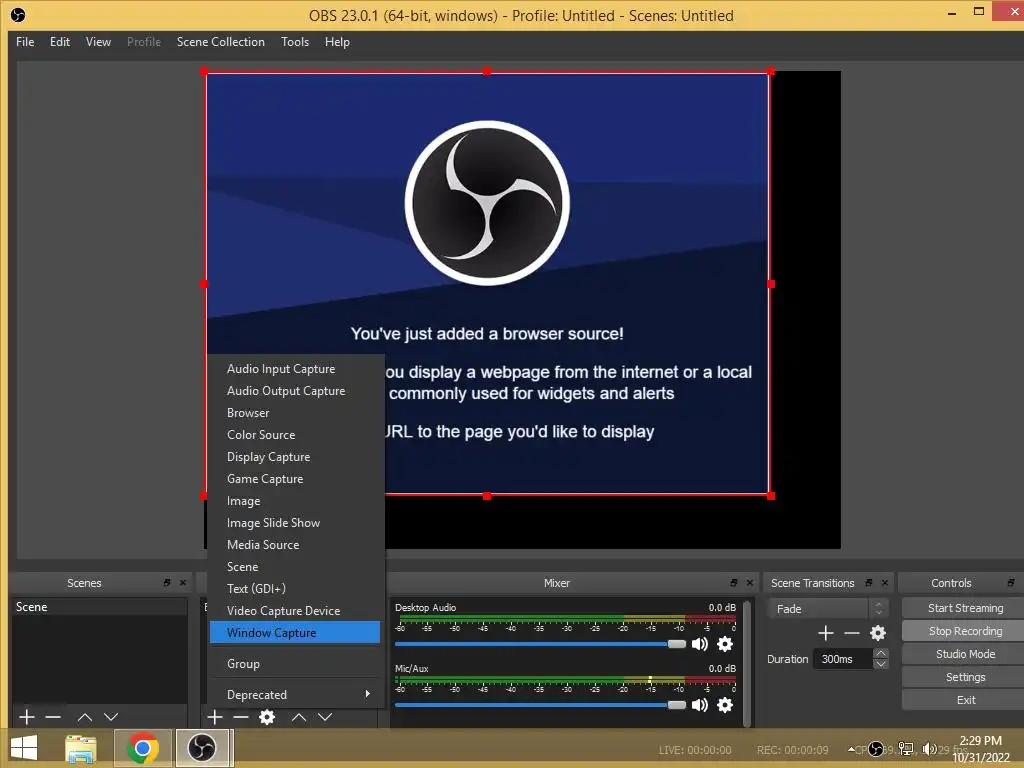The height and width of the screenshot is (768, 1024).
Task: Open the Settings button in Controls
Action: coord(965,677)
